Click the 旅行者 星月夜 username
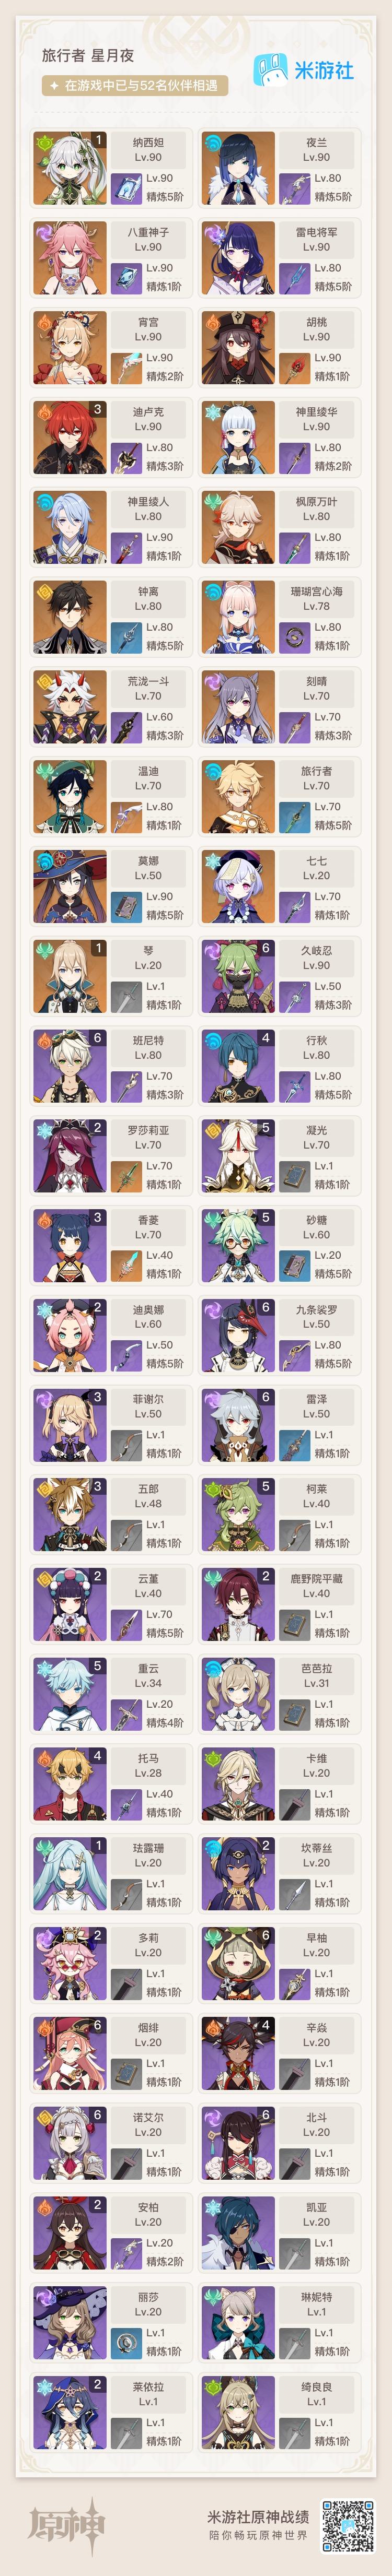The width and height of the screenshot is (392, 2576). coord(88,56)
